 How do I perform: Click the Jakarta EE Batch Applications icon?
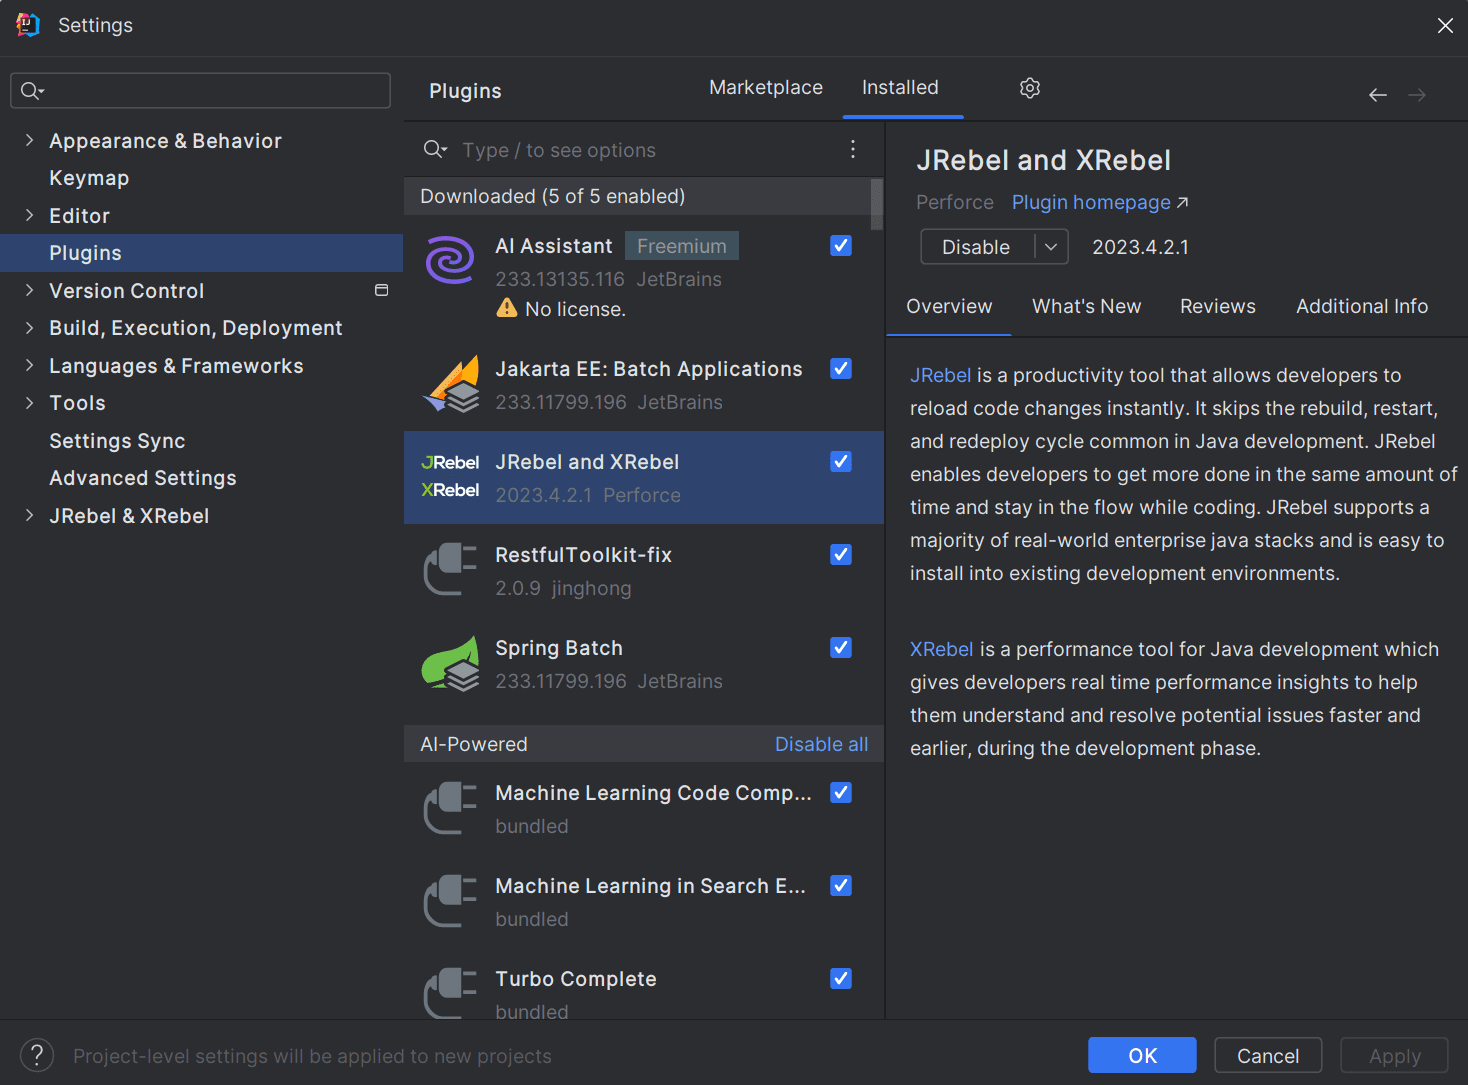click(x=451, y=385)
